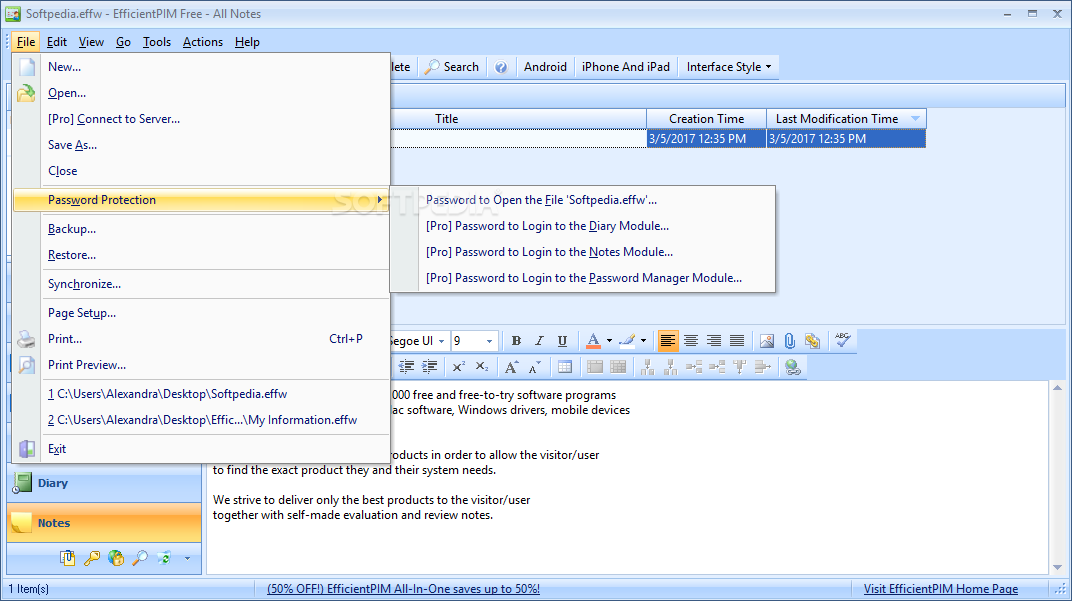The width and height of the screenshot is (1072, 601).
Task: Open recent file 2 My Information.effw
Action: pos(202,420)
